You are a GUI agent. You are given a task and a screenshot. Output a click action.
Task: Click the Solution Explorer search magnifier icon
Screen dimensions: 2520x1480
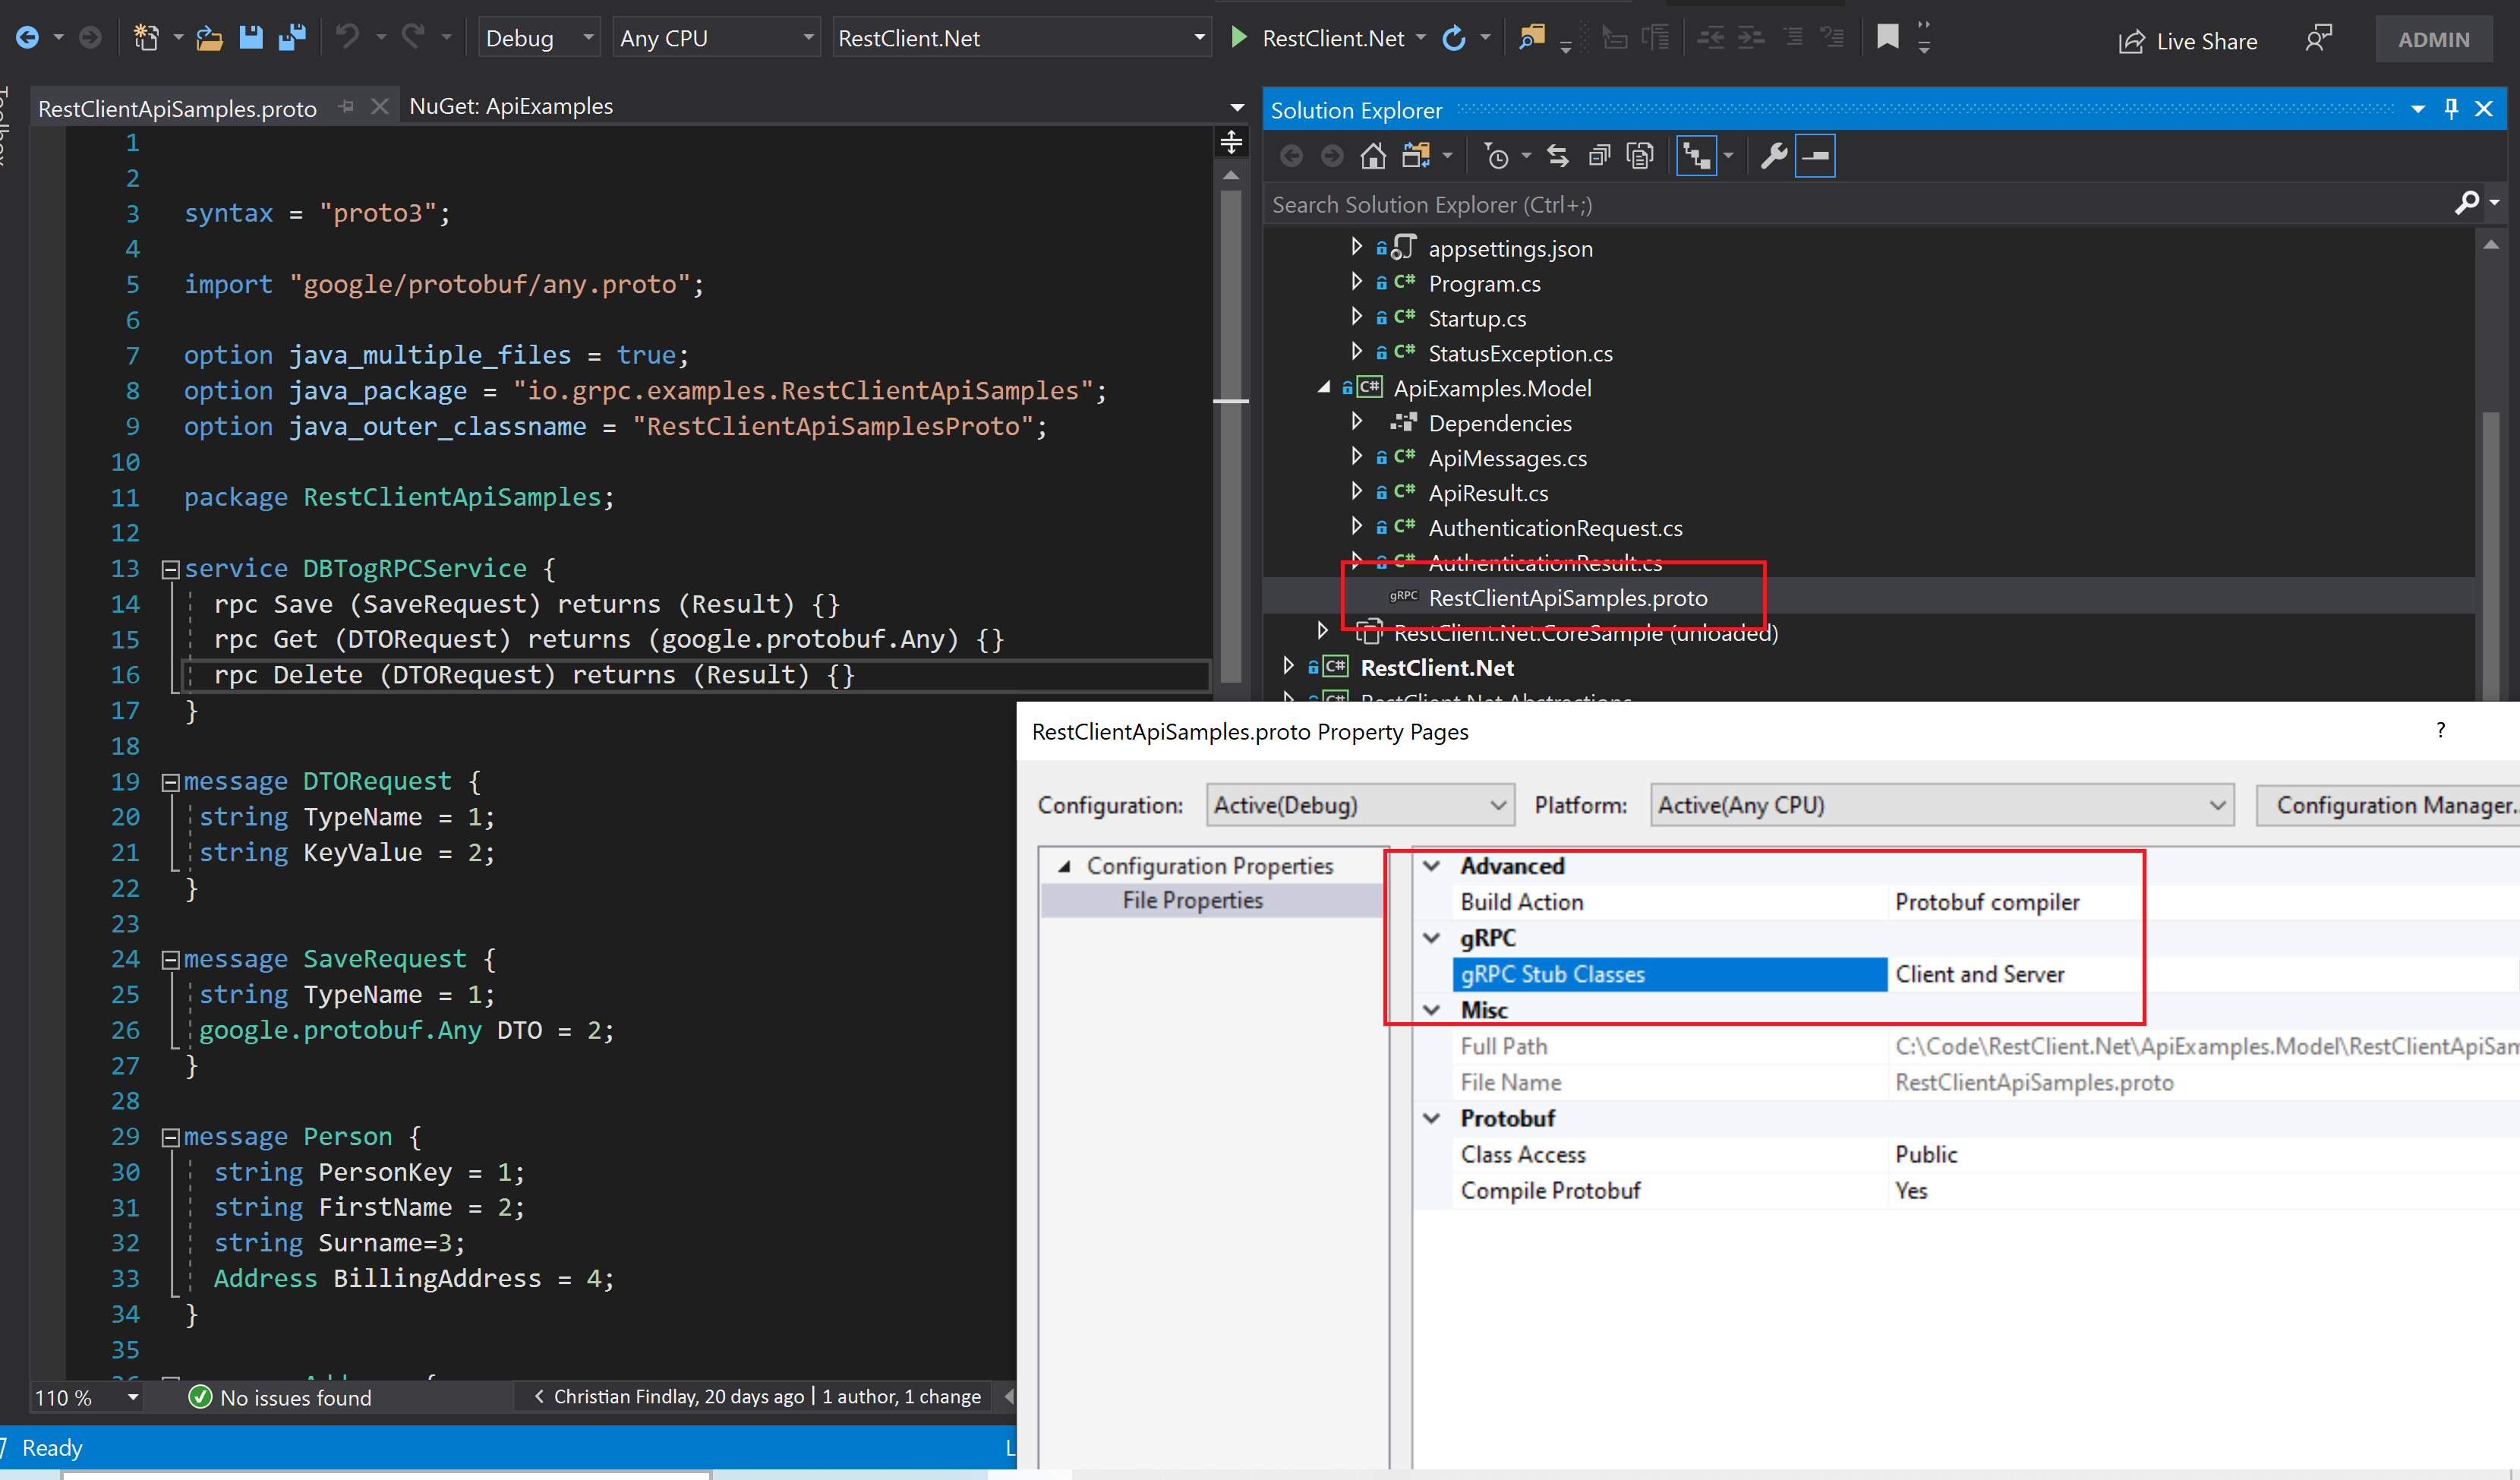(x=2467, y=203)
